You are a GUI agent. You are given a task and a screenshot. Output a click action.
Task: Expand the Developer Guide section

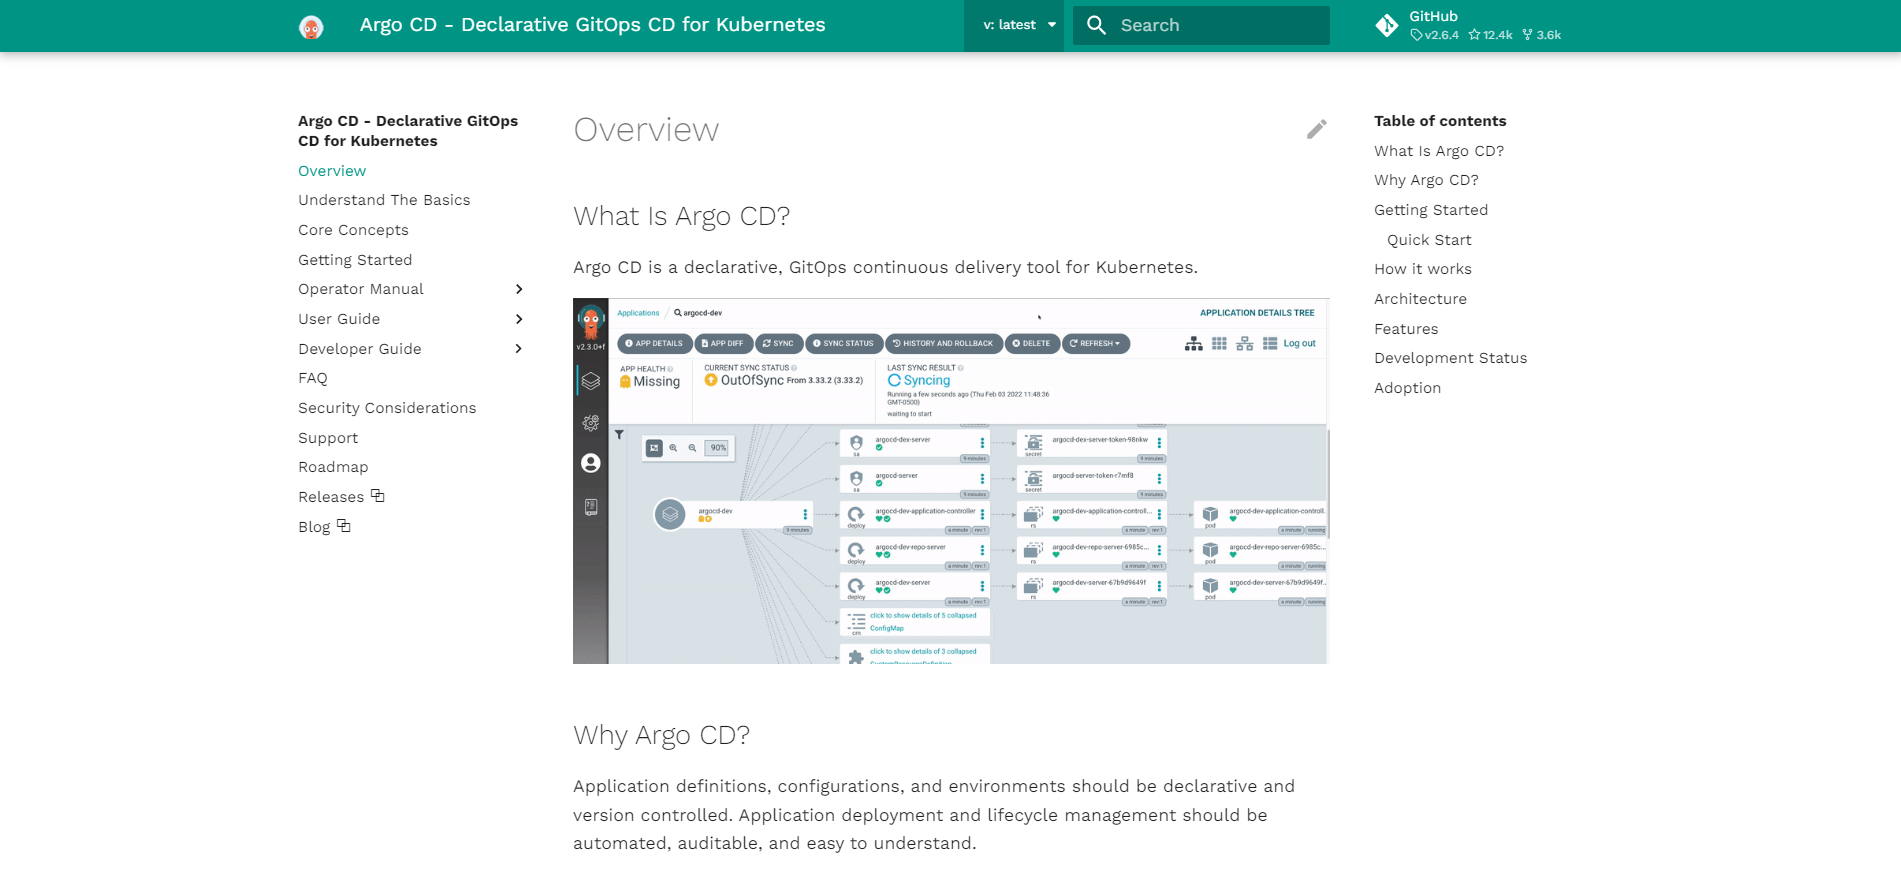(518, 349)
